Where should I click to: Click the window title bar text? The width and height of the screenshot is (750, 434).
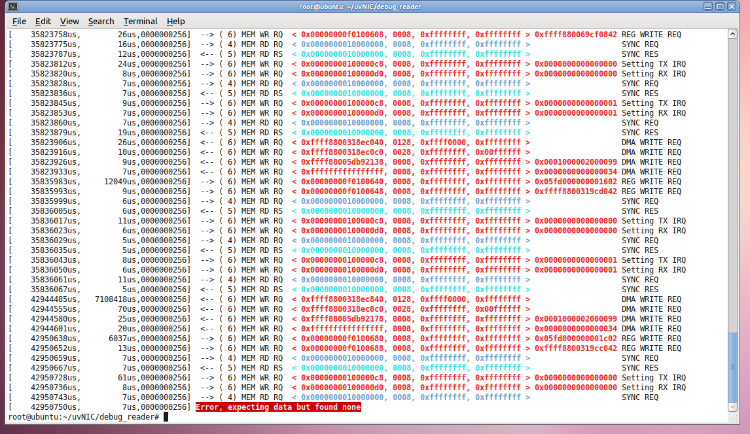point(374,6)
